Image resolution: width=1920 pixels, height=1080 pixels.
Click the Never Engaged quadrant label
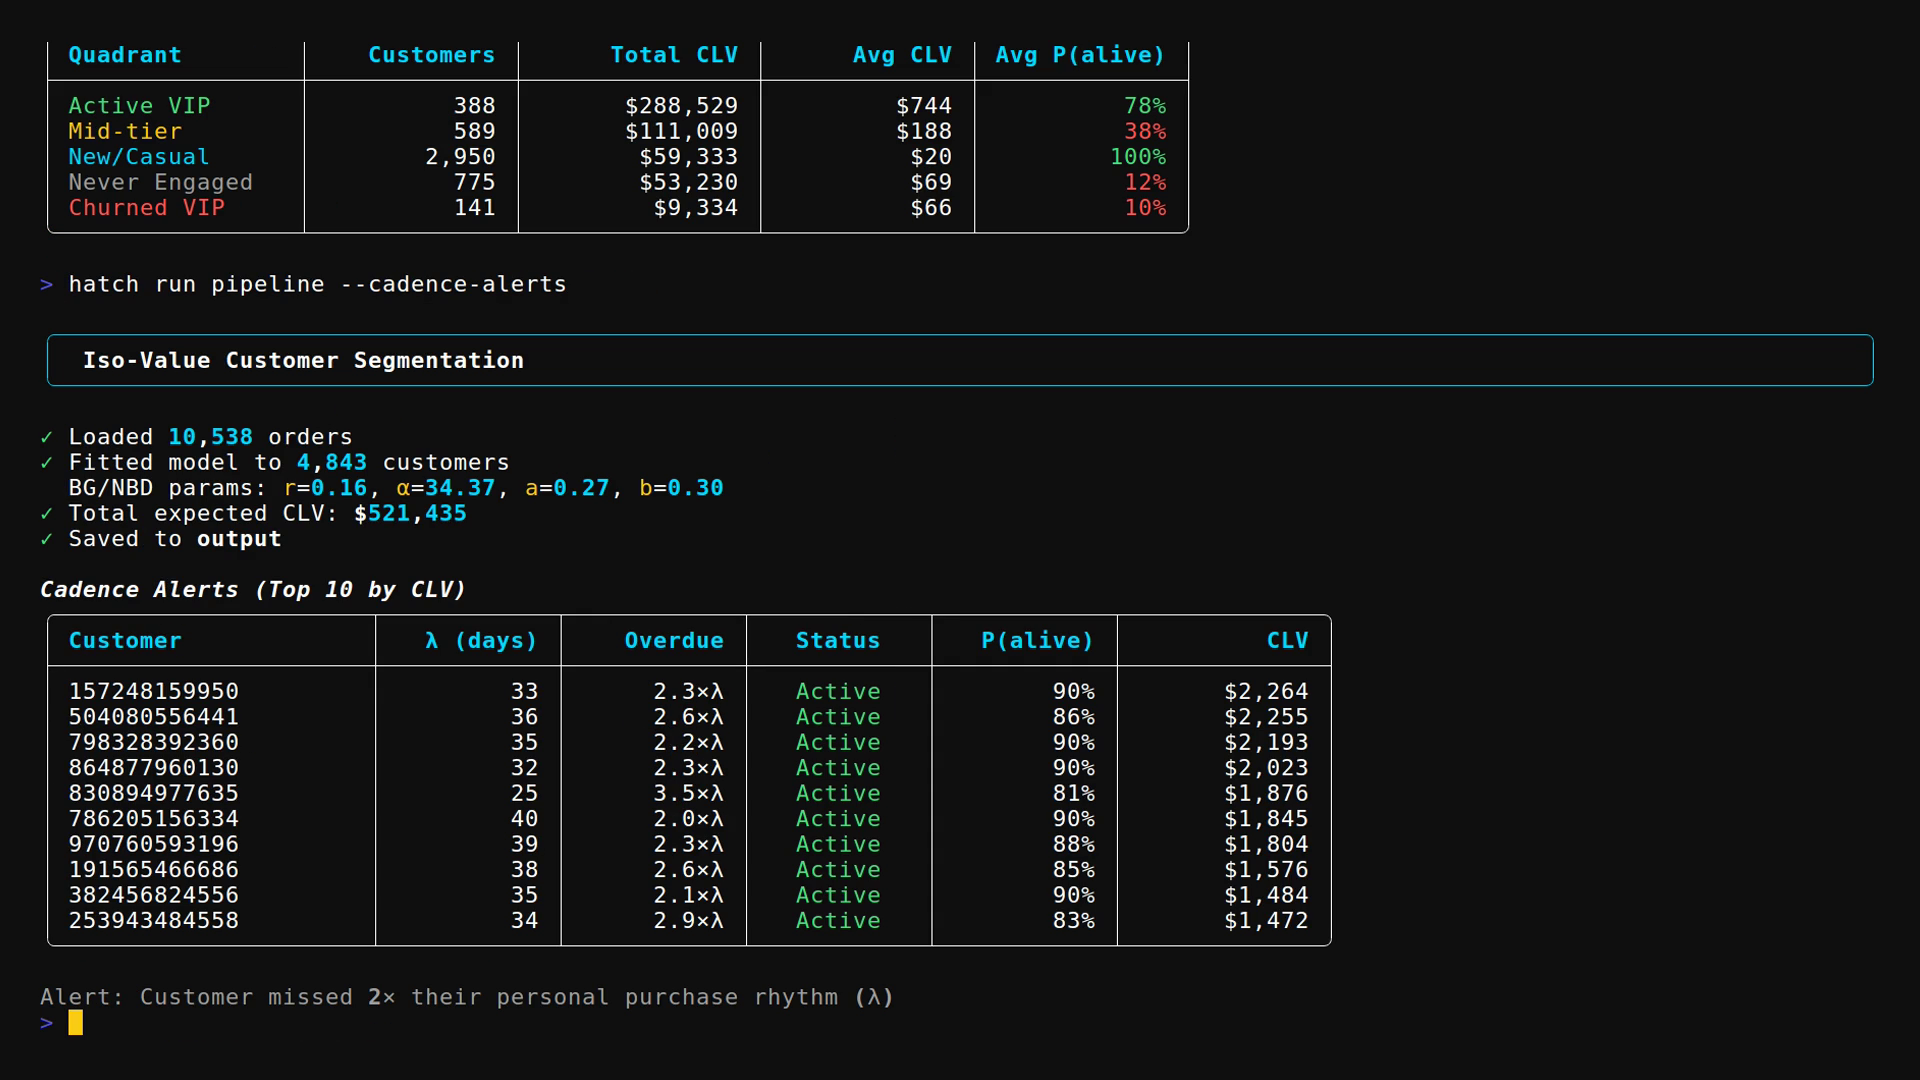160,182
